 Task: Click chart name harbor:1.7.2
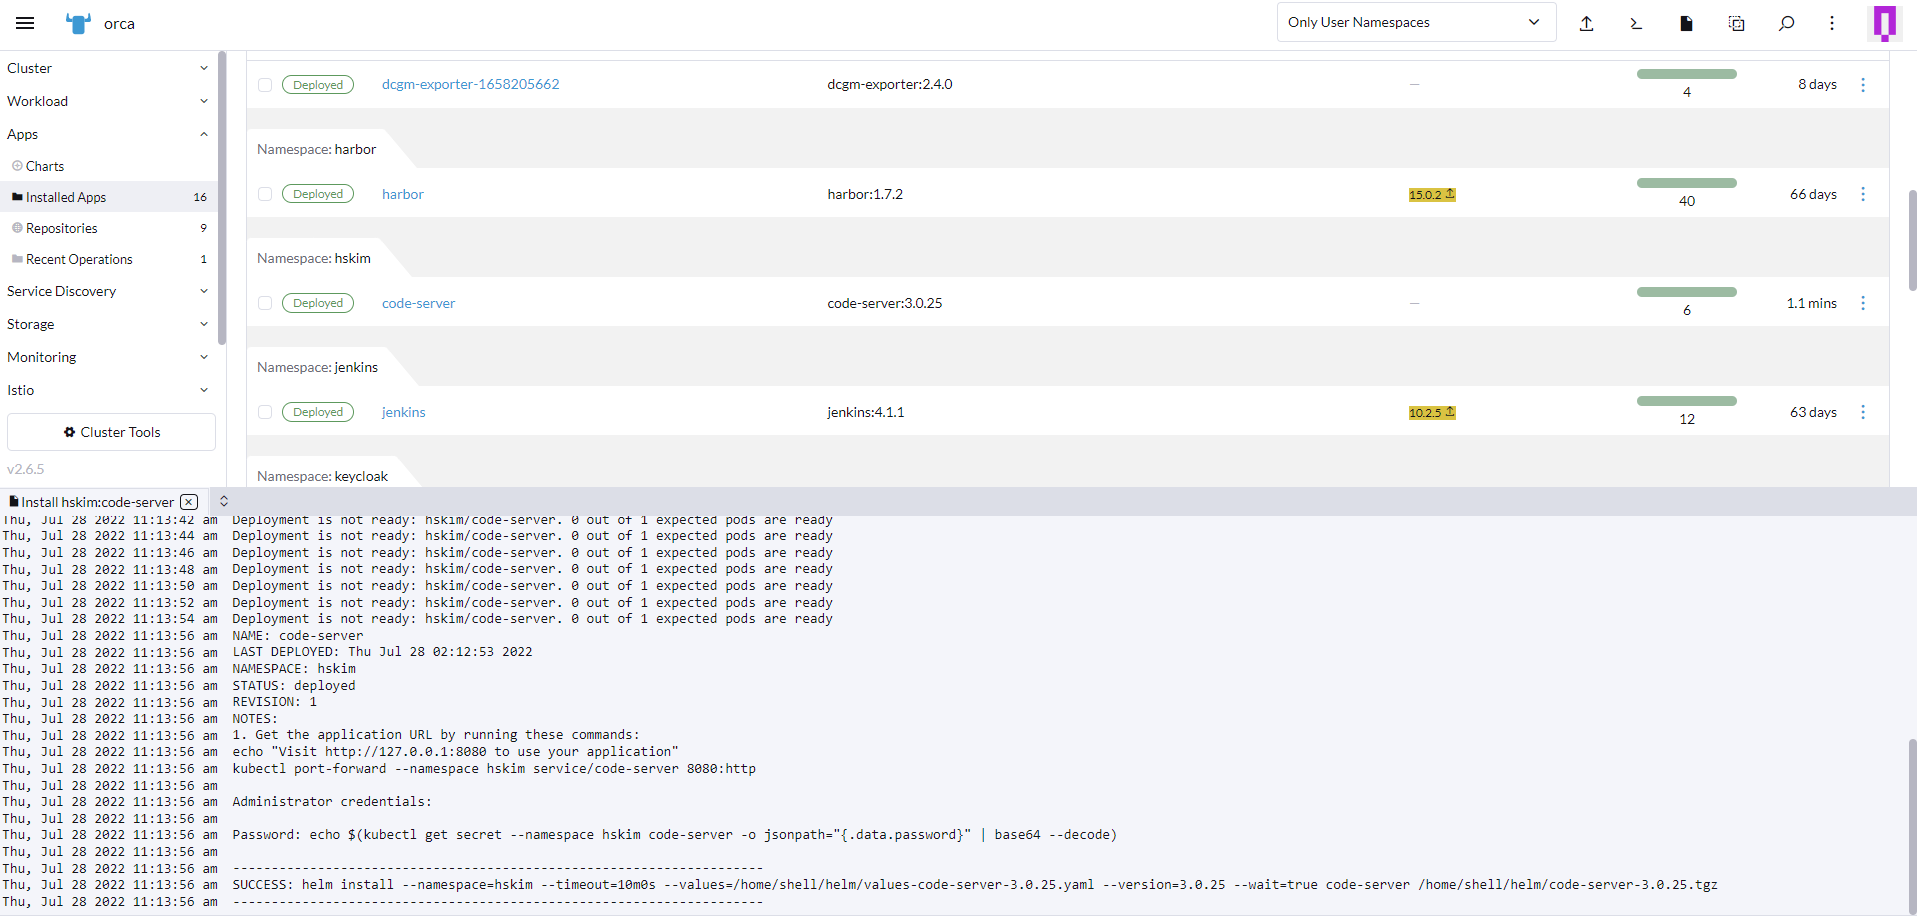coord(865,194)
